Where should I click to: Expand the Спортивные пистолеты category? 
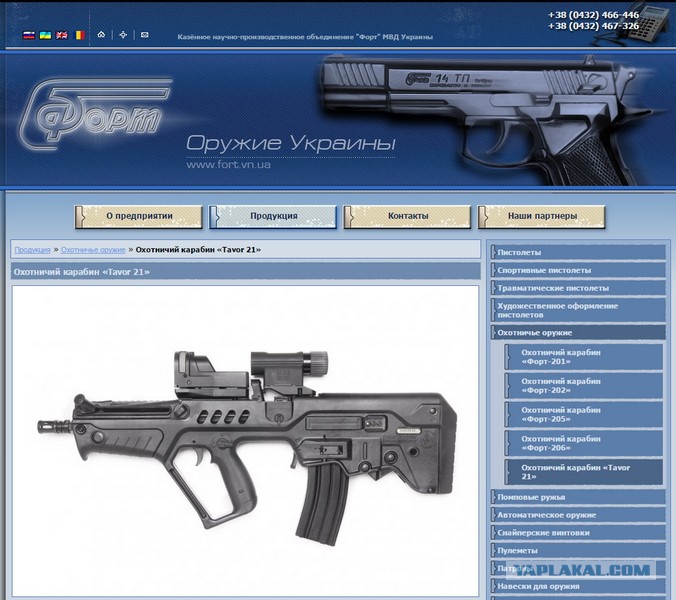578,270
